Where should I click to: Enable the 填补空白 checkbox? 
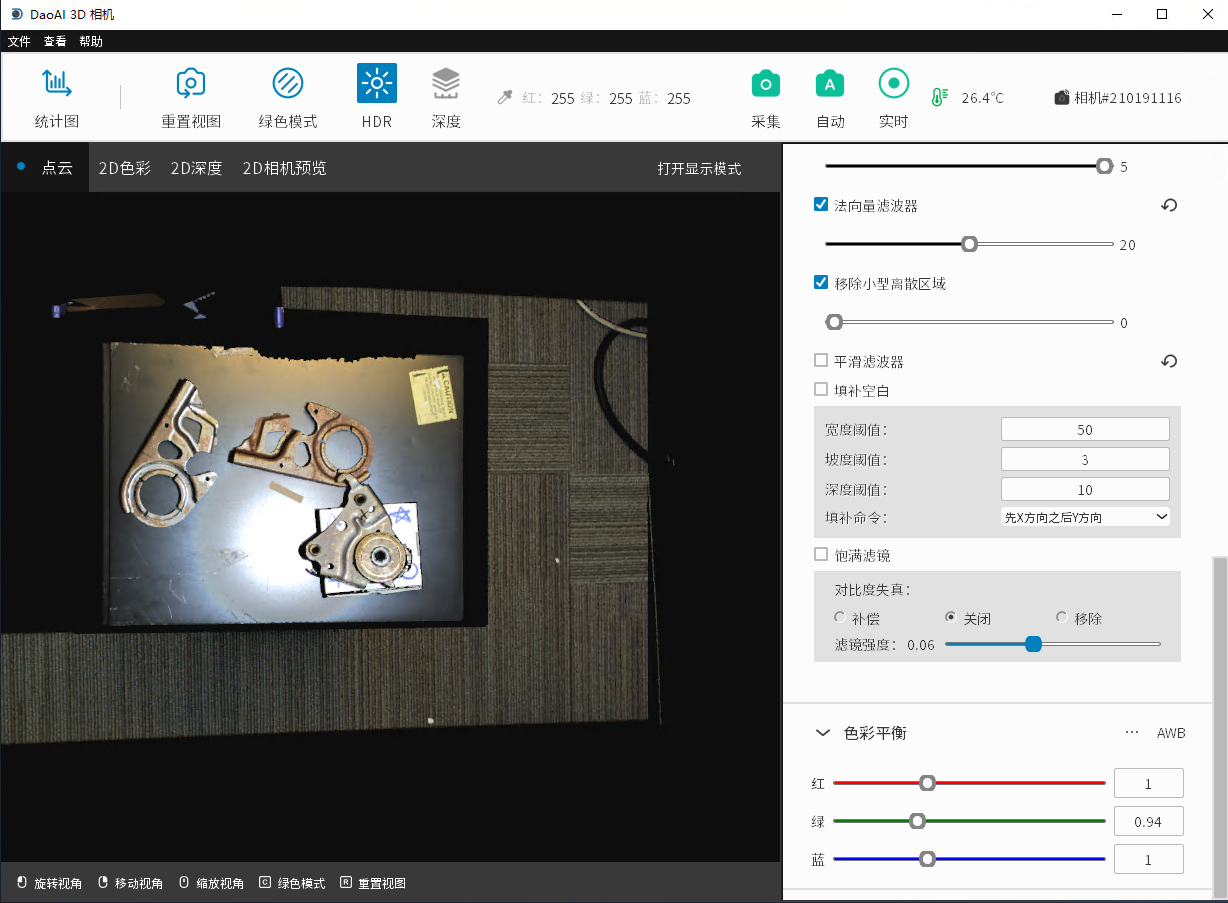821,390
